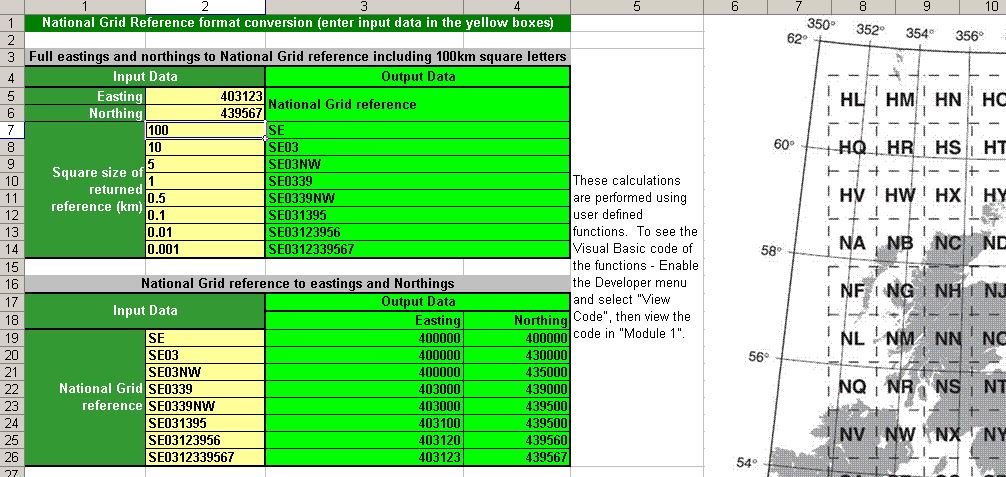Click easting output 403000 in row 22
The width and height of the screenshot is (1006, 477).
[x=364, y=389]
